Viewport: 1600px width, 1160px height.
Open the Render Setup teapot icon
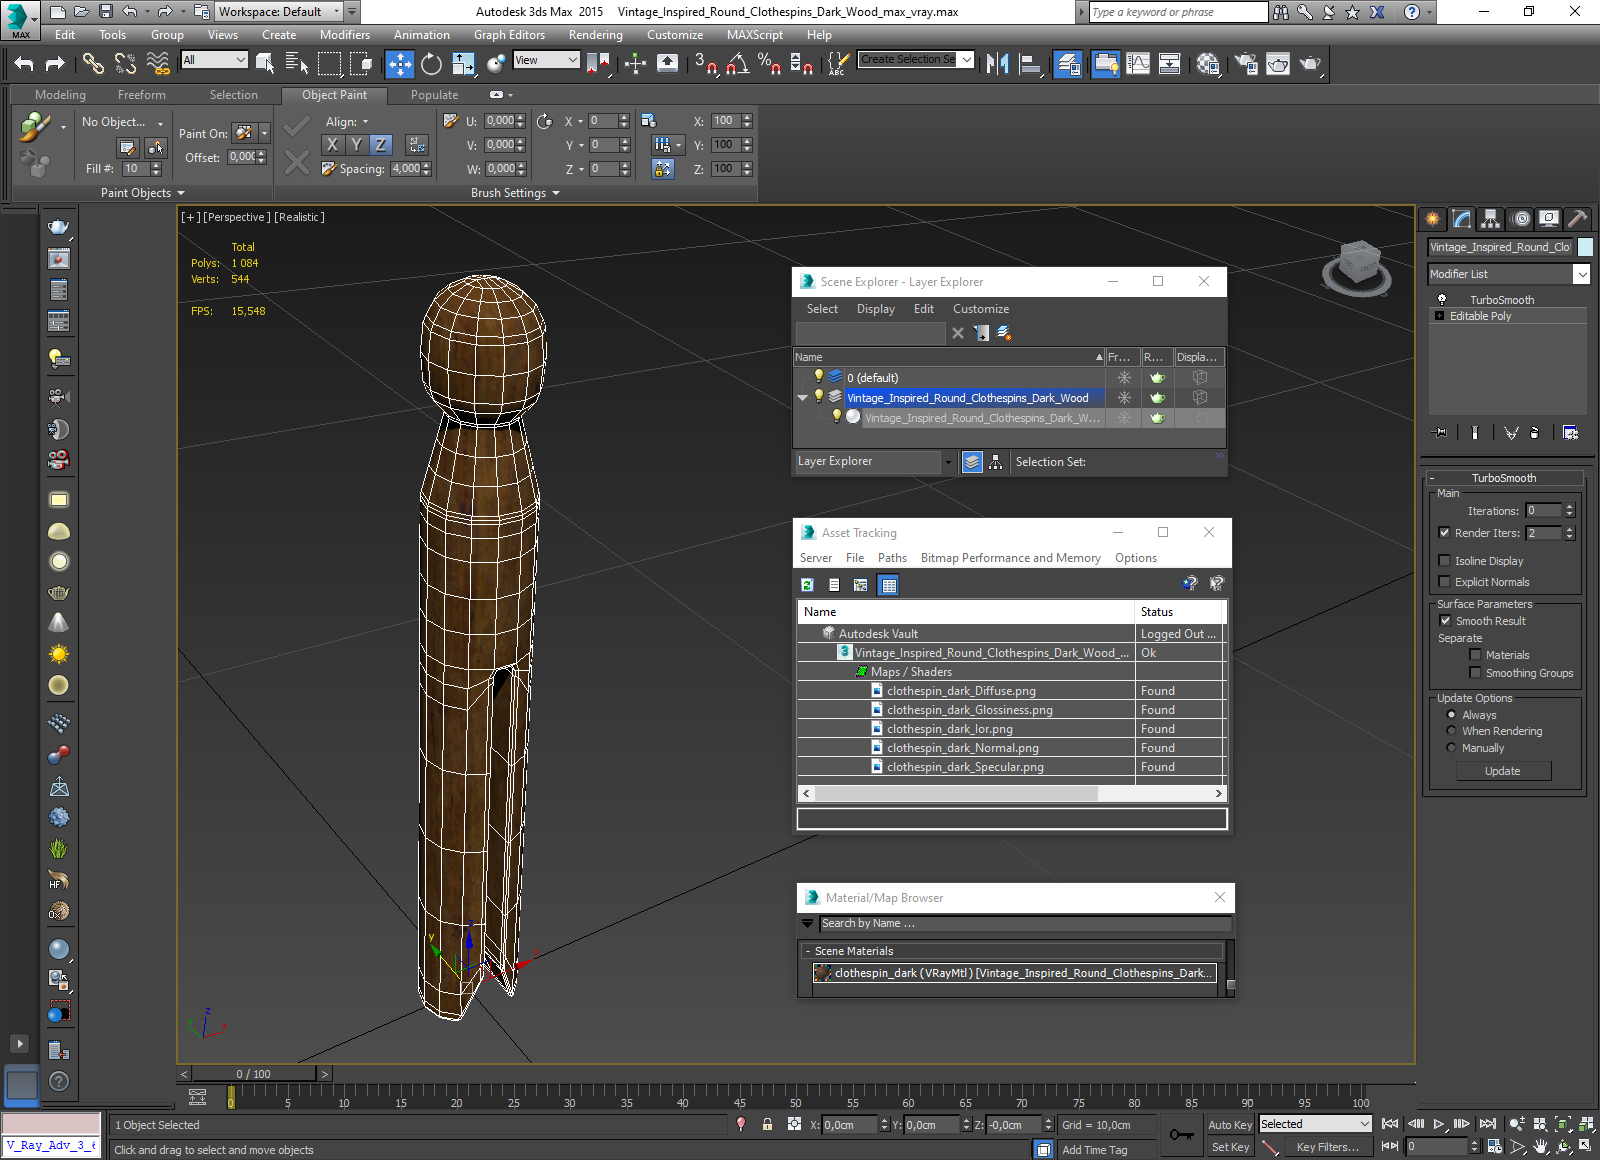1246,64
